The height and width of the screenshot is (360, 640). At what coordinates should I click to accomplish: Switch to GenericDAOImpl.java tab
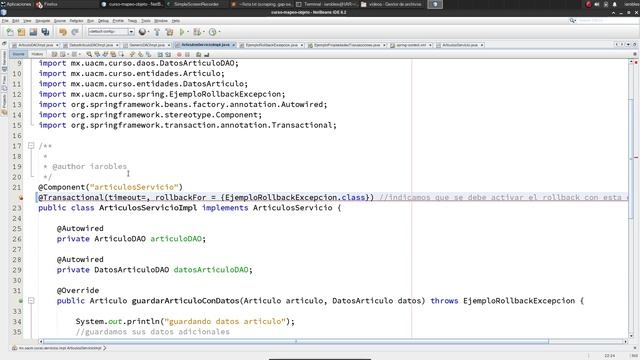pos(147,45)
